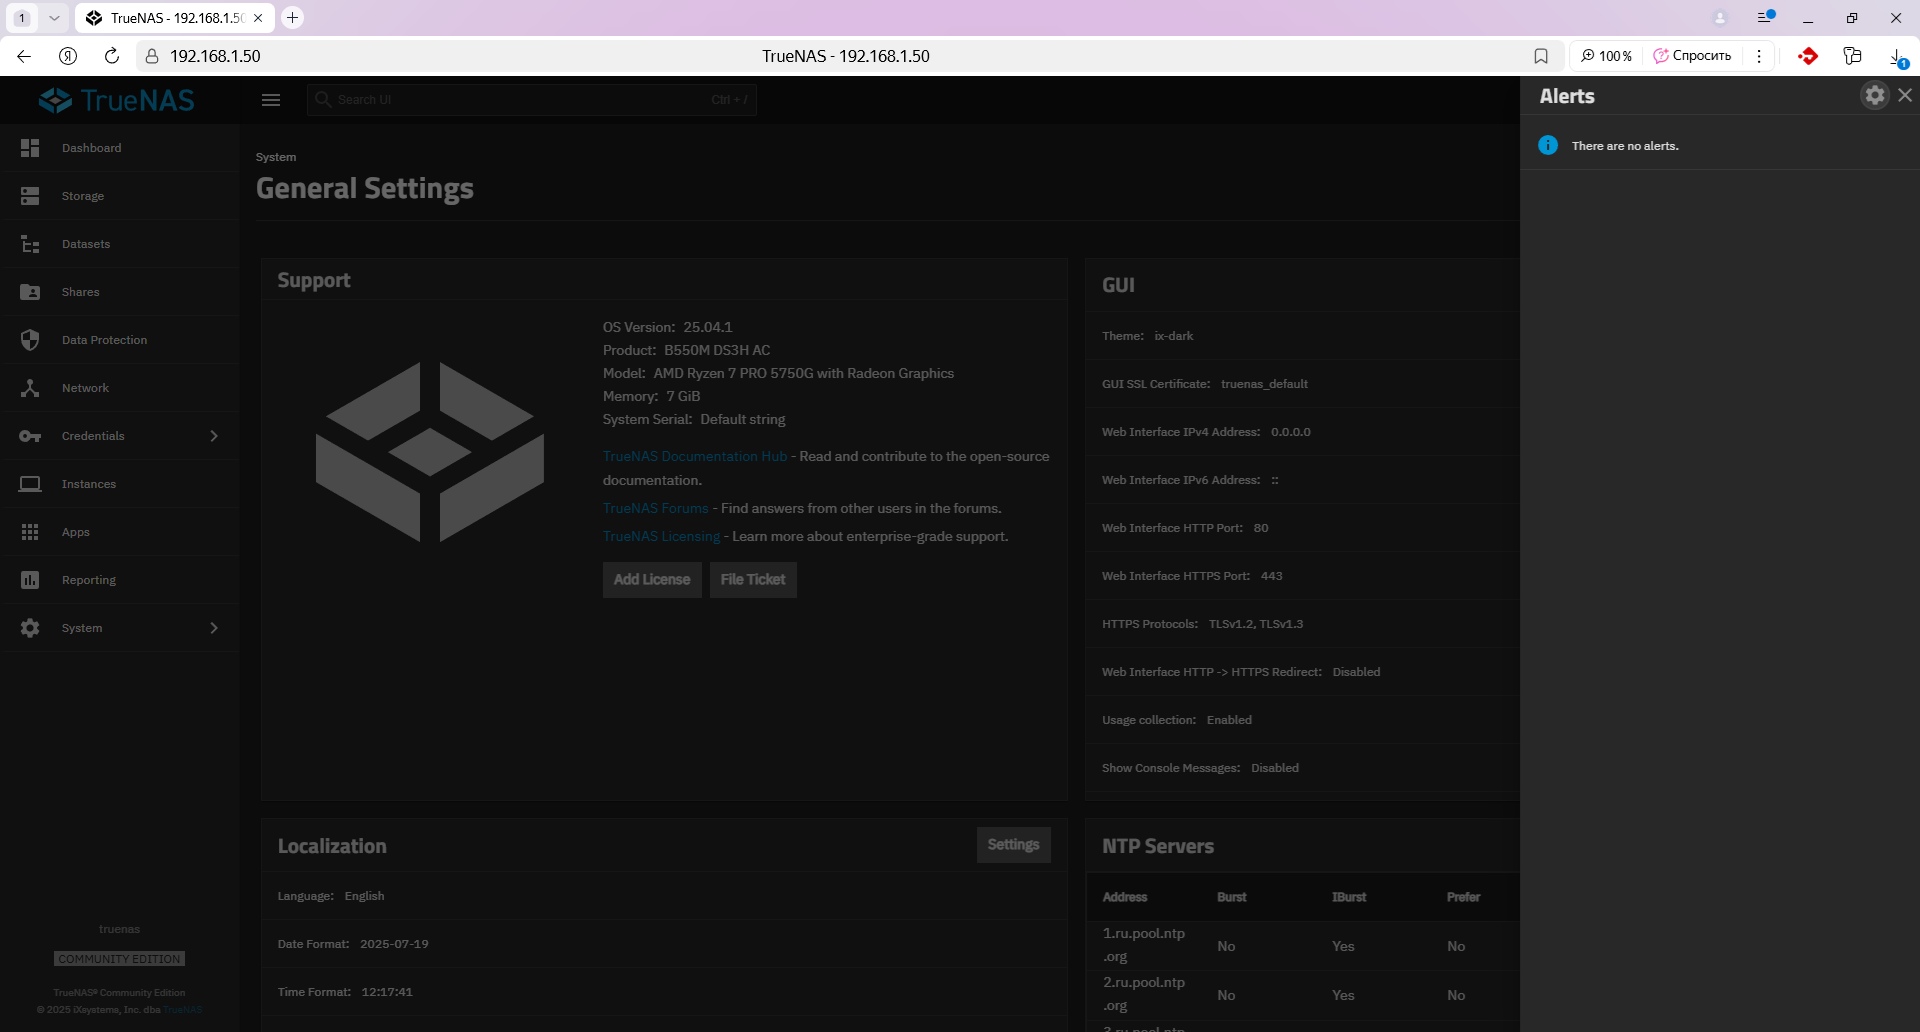Click File Ticket button

(x=753, y=580)
